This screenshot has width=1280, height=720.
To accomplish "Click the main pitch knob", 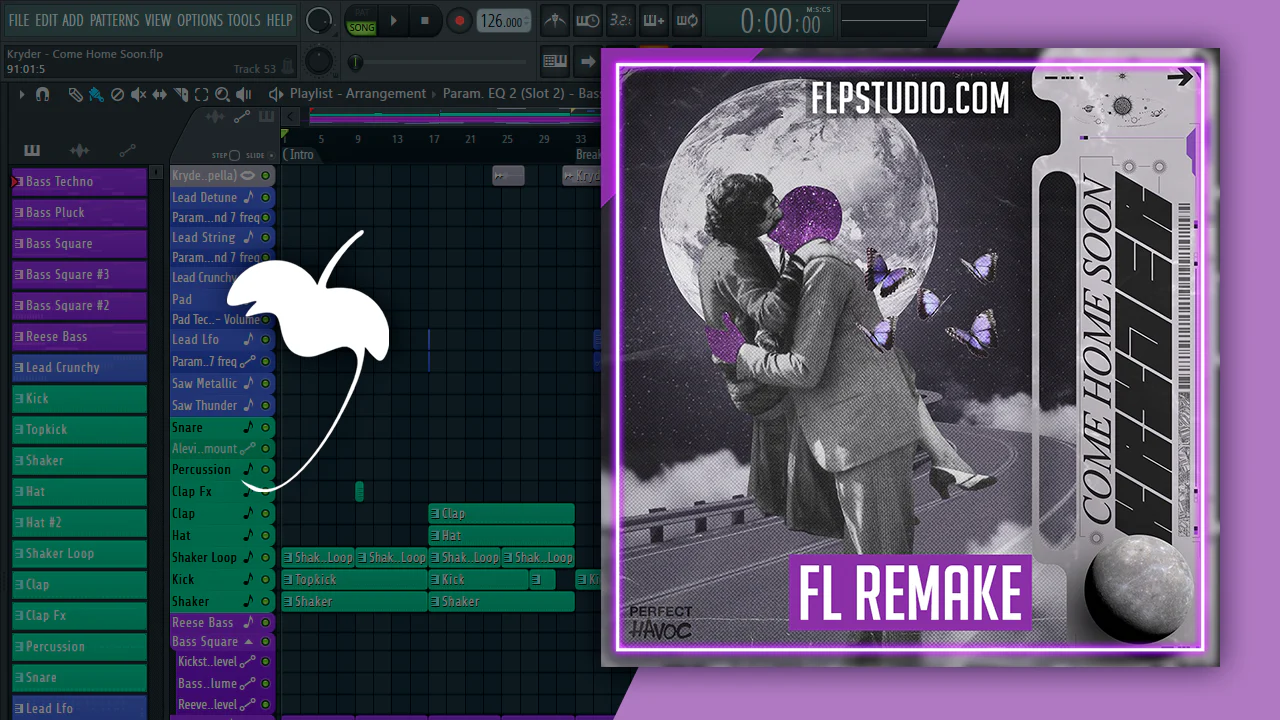I will (x=320, y=61).
